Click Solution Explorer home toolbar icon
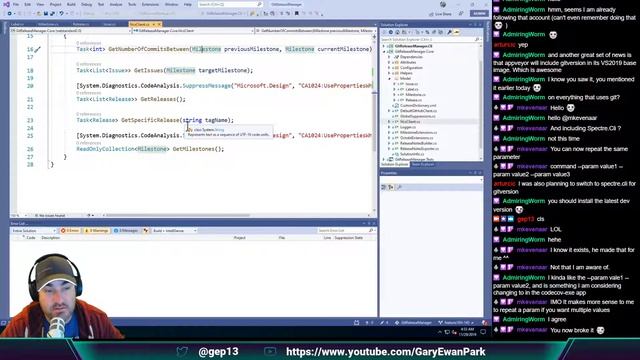640x360 pixels. coord(397,32)
